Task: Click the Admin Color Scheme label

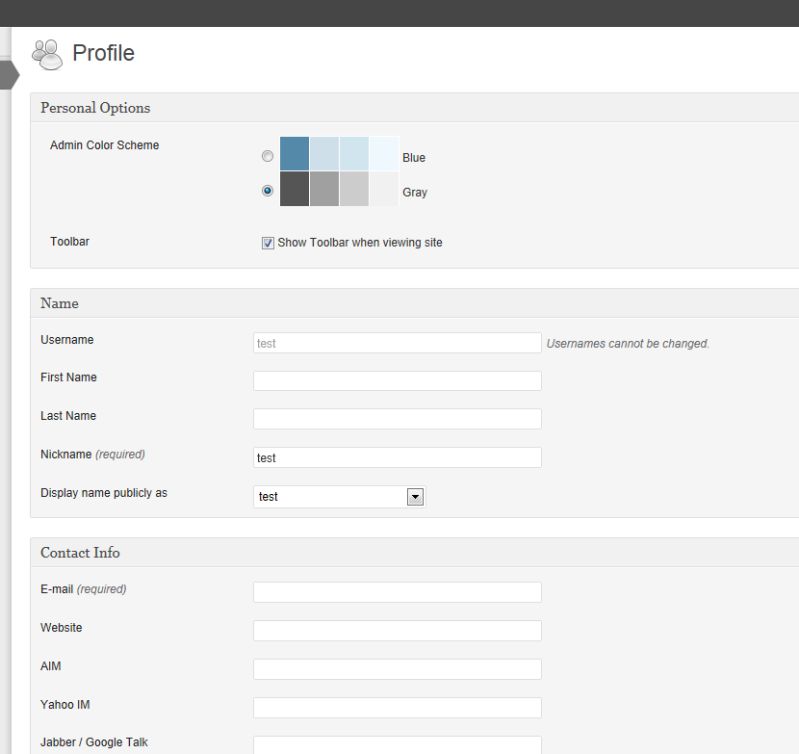Action: [104, 145]
